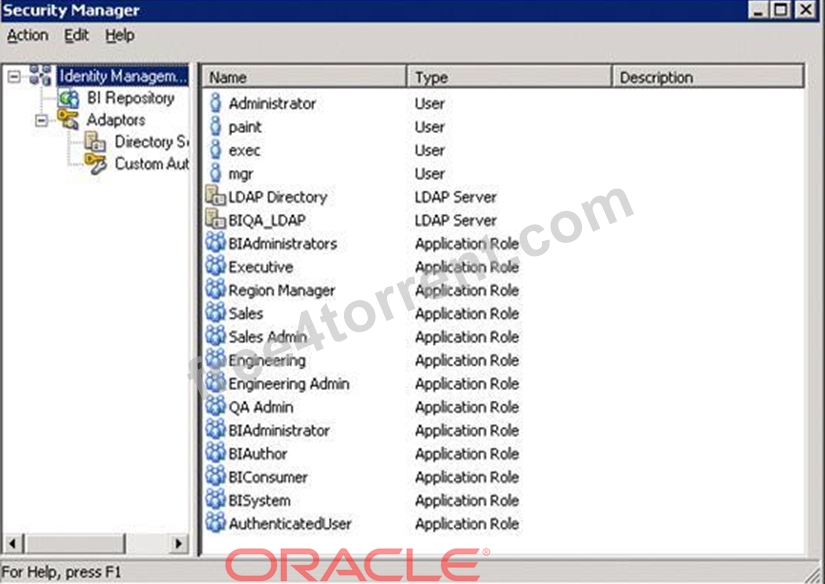Click the mgr user icon
The width and height of the screenshot is (825, 584).
215,173
